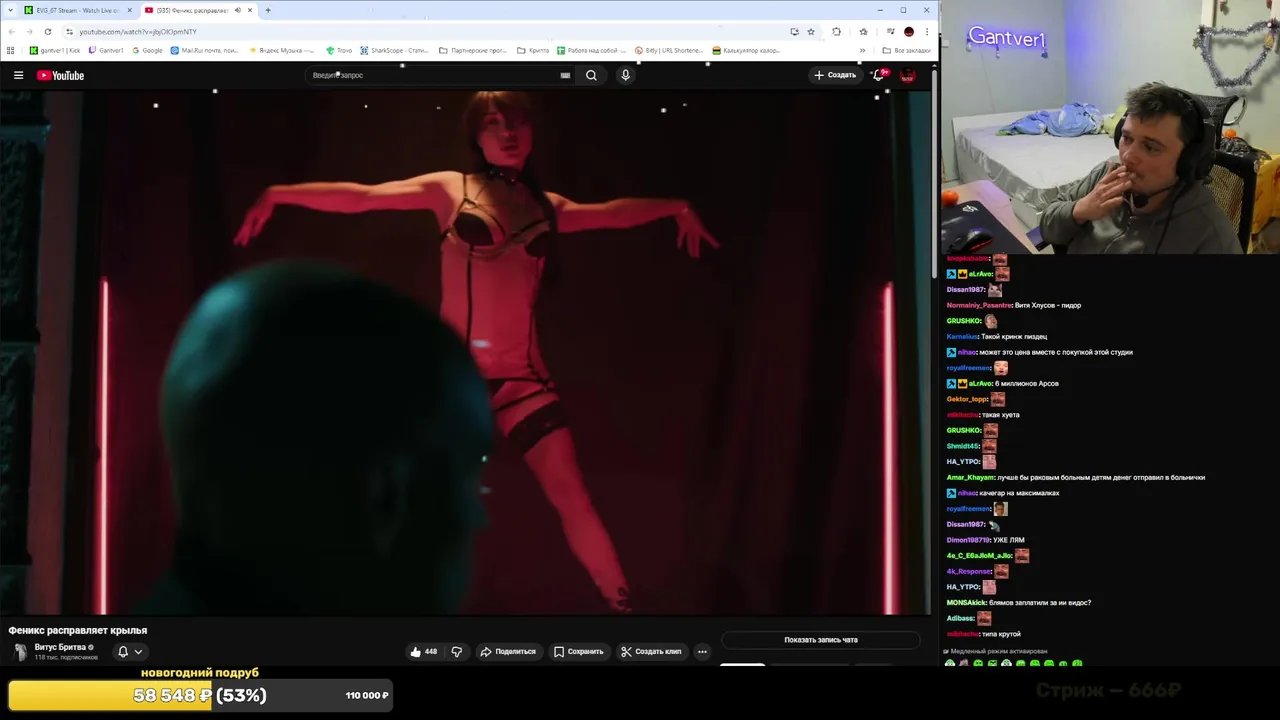This screenshot has width=1280, height=720.
Task: Click the YouTube search magnifier button
Action: click(591, 75)
